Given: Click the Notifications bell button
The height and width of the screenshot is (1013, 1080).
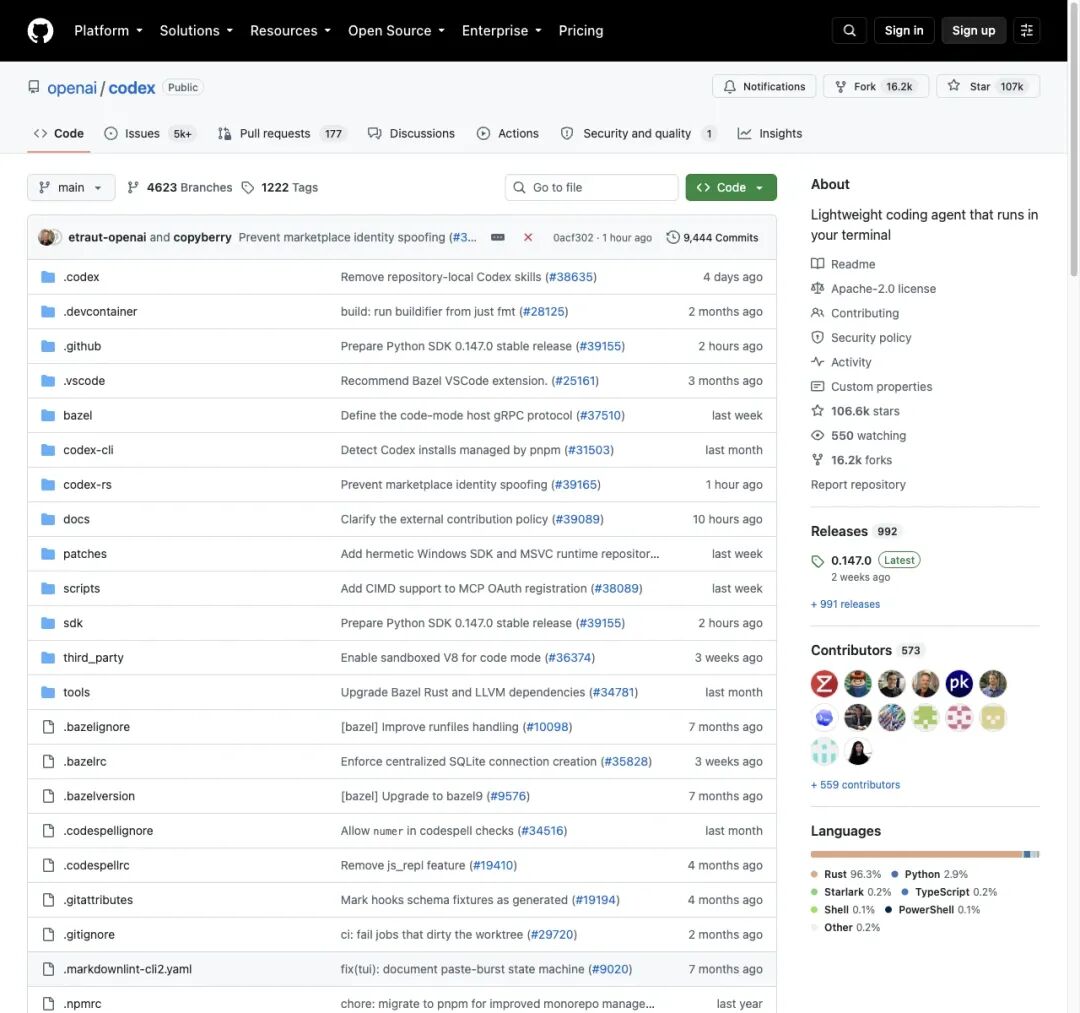Looking at the screenshot, I should click(x=764, y=87).
